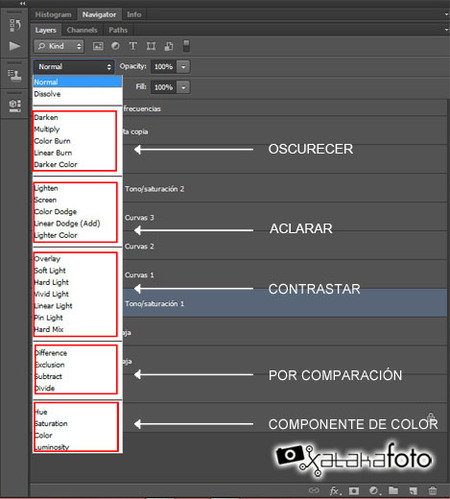Open the Fill slider dropdown arrow
Image resolution: width=450 pixels, height=499 pixels.
pyautogui.click(x=183, y=87)
